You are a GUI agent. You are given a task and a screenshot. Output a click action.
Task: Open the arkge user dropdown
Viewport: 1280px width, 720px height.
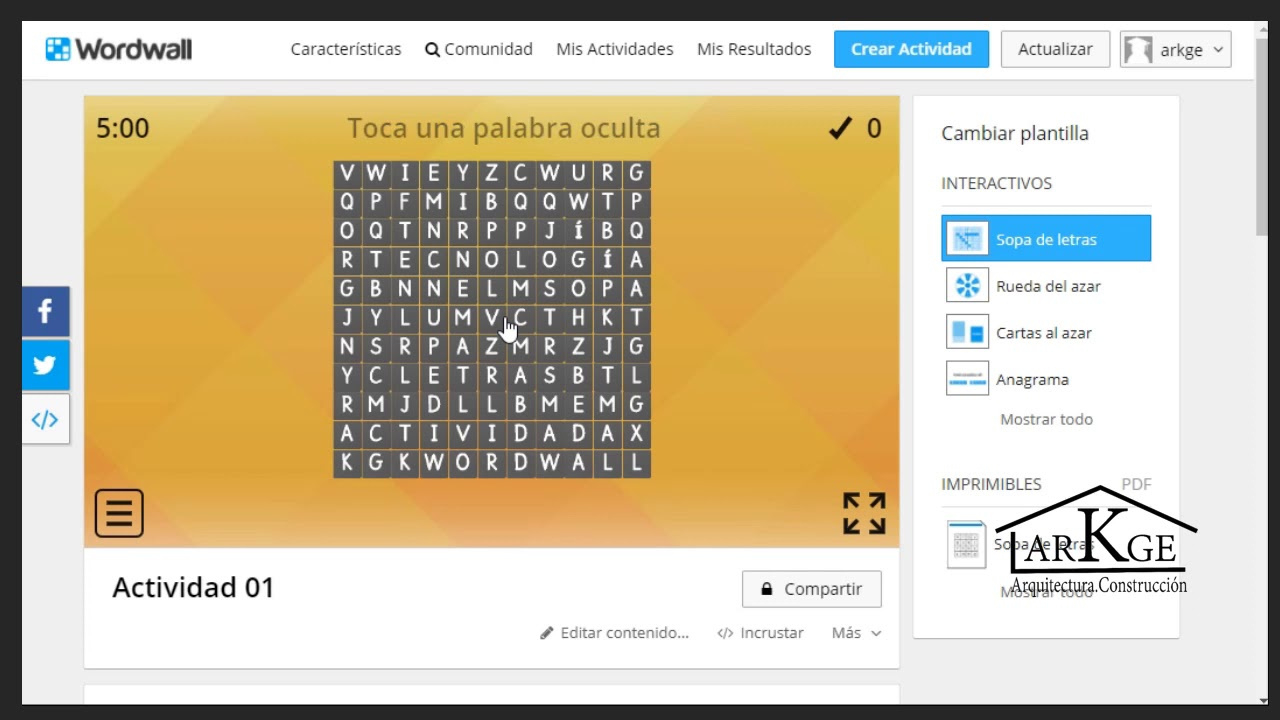click(1176, 49)
